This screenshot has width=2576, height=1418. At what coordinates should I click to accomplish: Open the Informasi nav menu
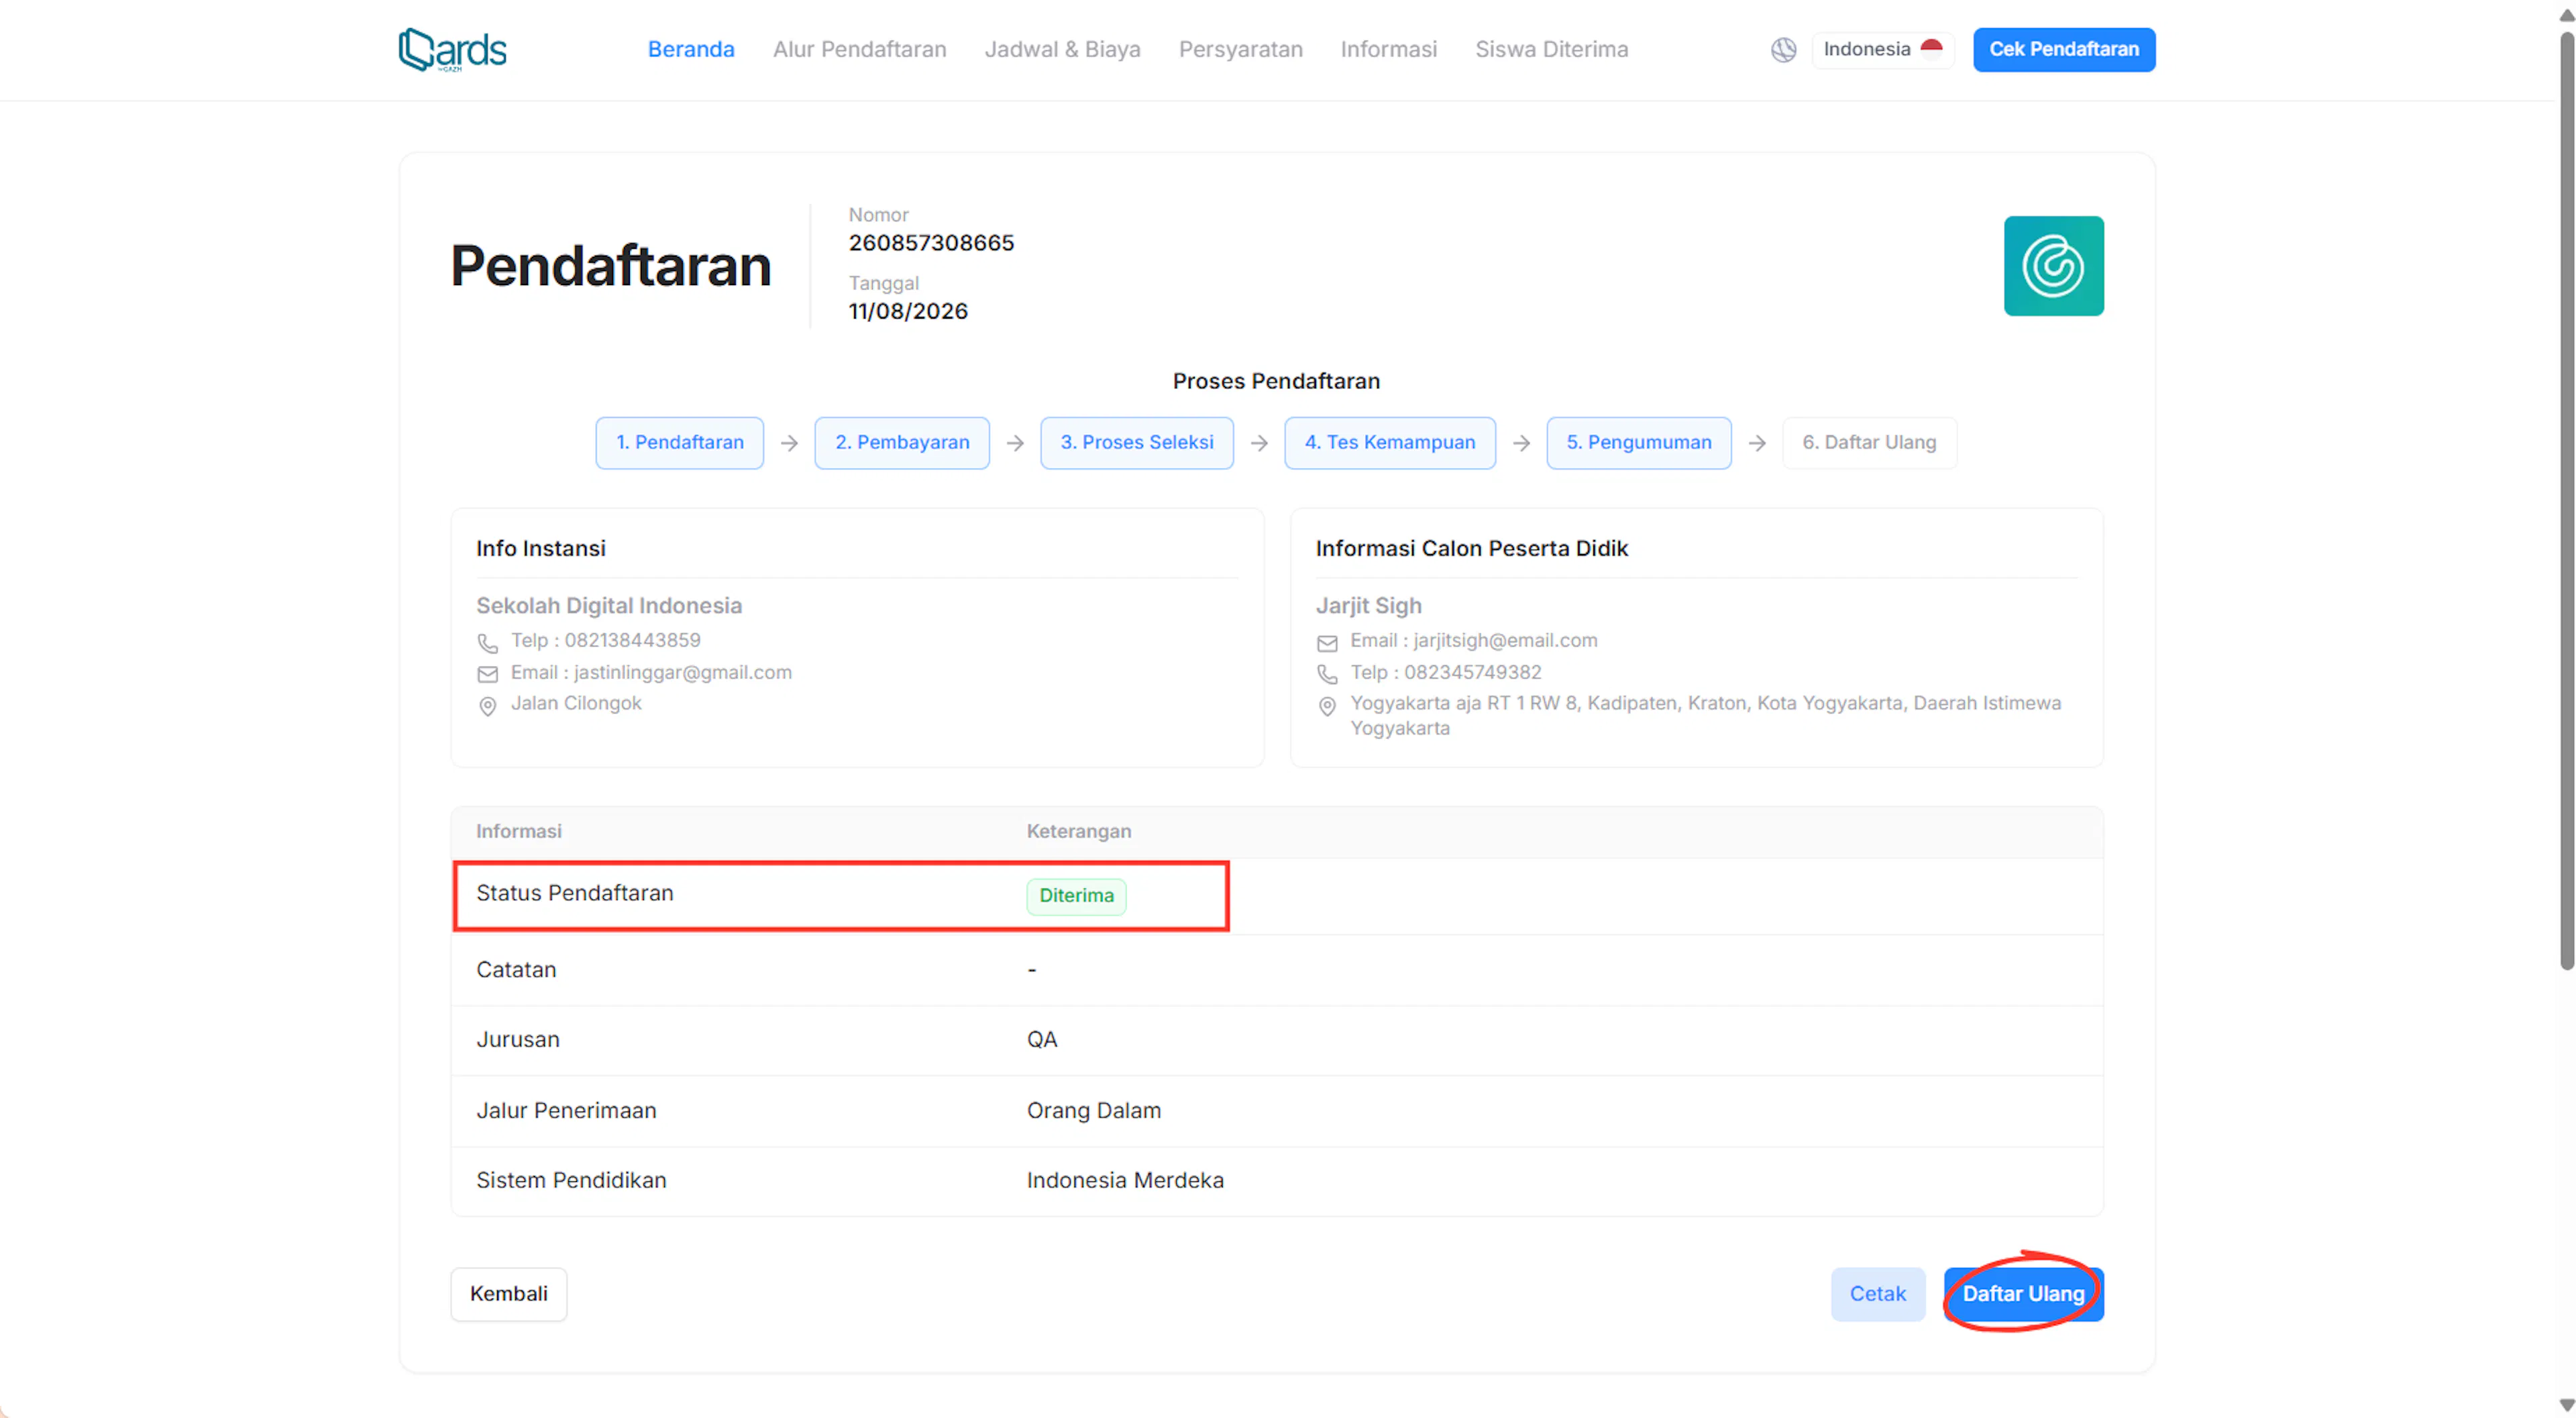[x=1388, y=49]
